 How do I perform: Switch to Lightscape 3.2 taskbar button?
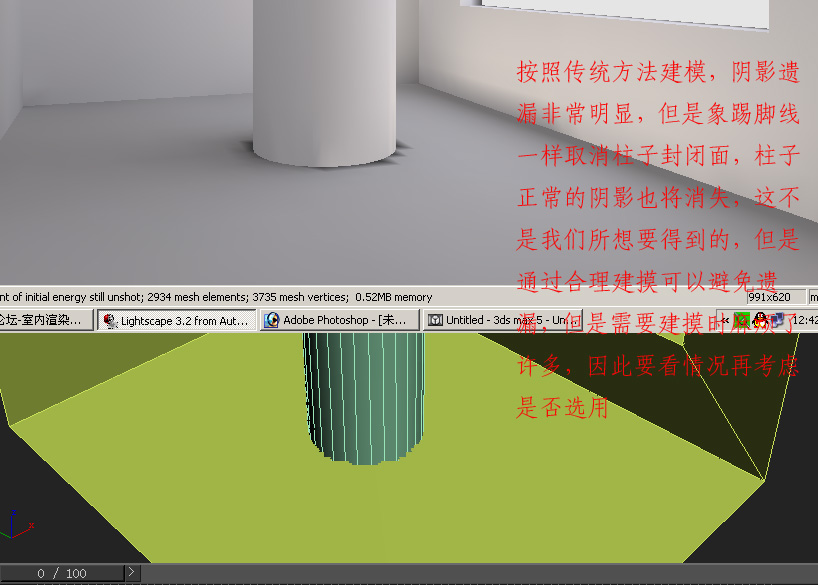[x=177, y=320]
